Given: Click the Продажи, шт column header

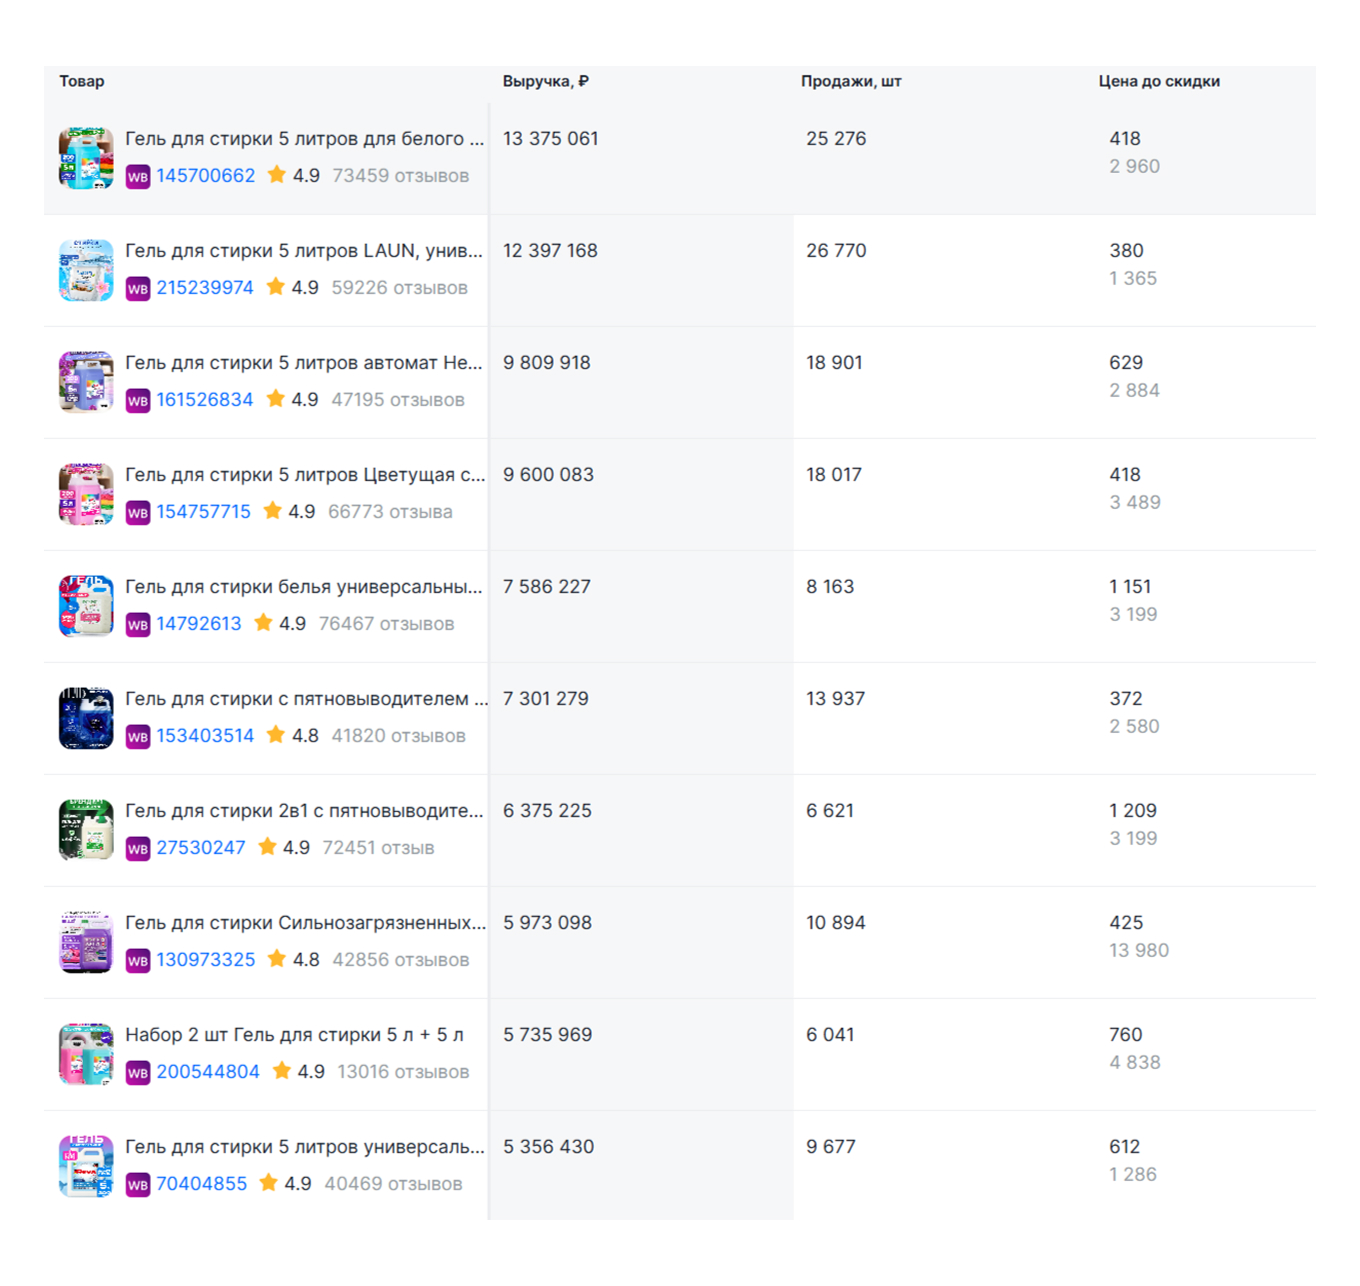Looking at the screenshot, I should pyautogui.click(x=850, y=82).
